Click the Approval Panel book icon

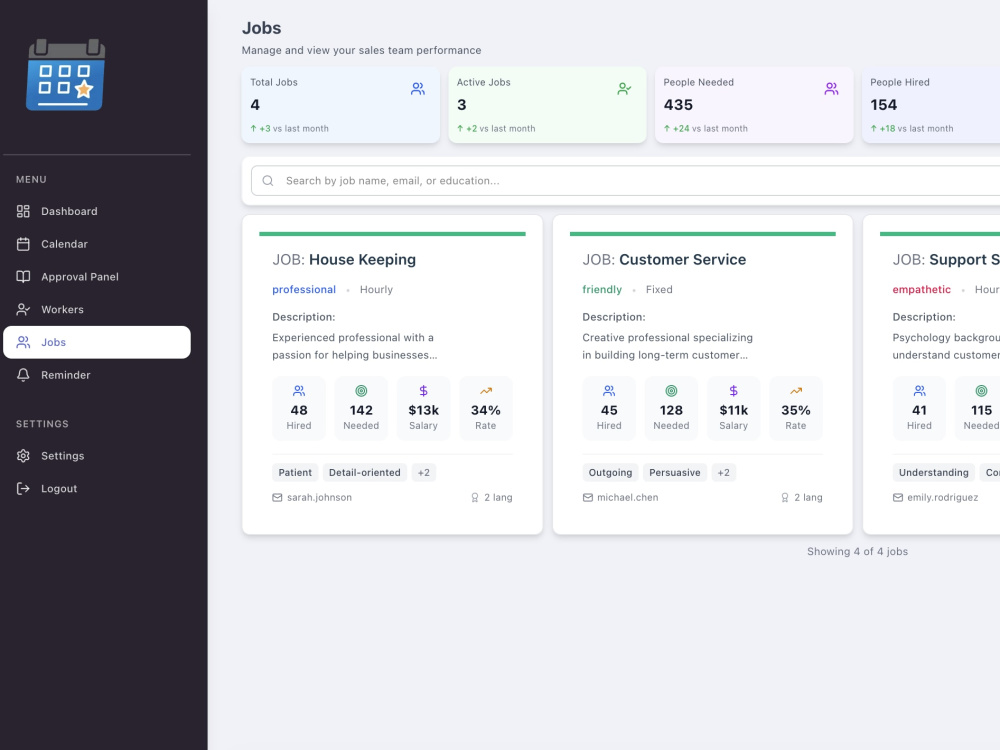click(24, 277)
